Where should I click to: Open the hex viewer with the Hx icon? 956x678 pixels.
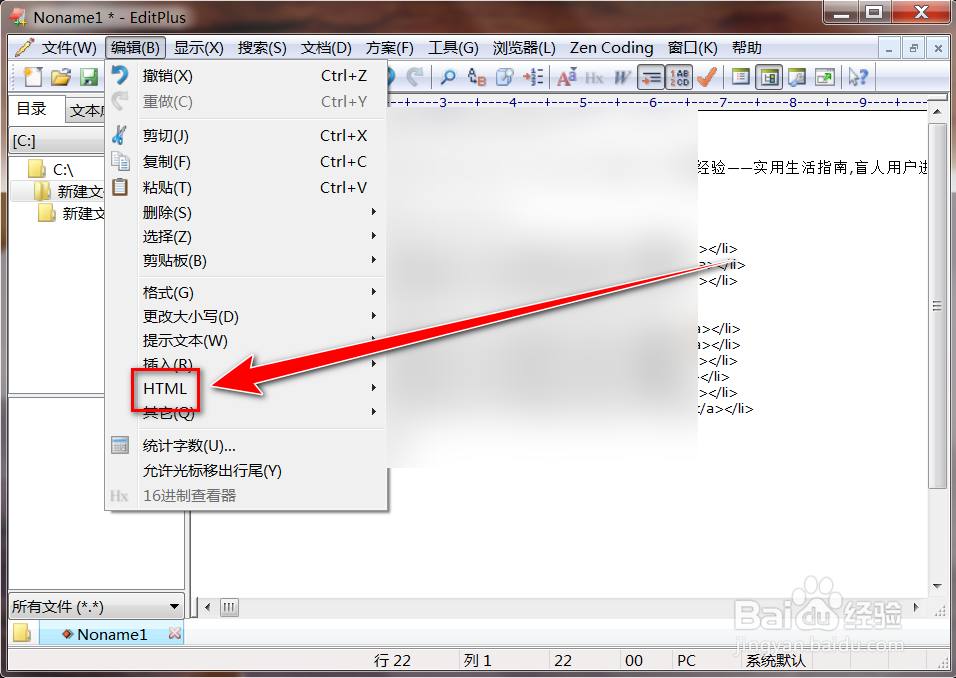pyautogui.click(x=593, y=76)
